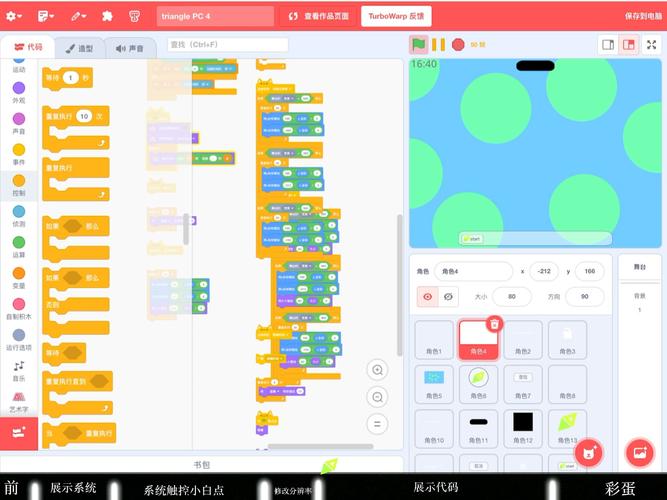The image size is (667, 500).
Task: Select the Sensing block category
Action: [x=19, y=216]
